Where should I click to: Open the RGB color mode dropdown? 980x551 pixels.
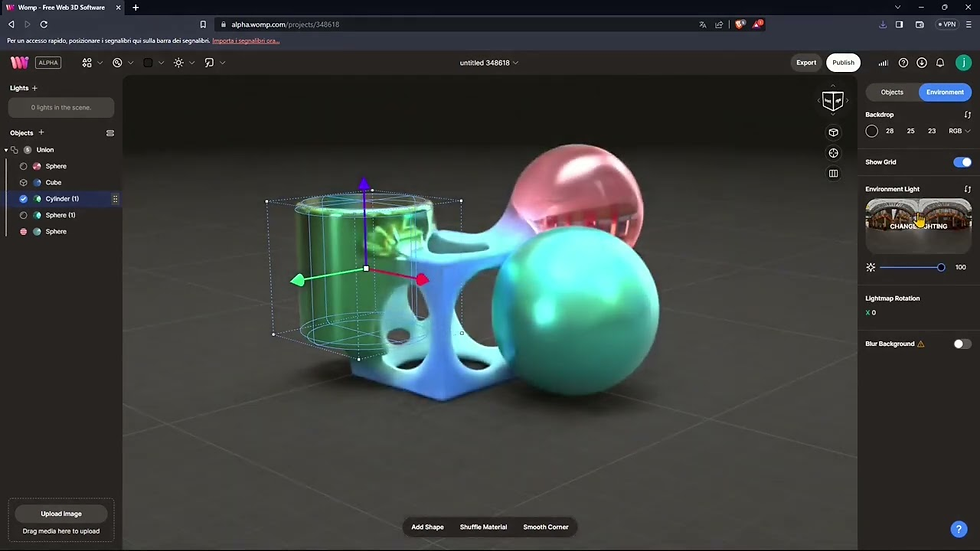point(959,131)
